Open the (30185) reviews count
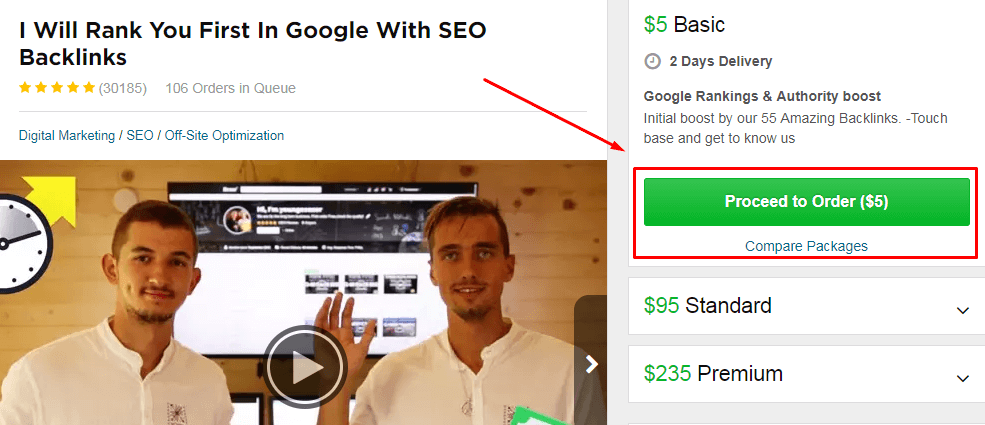This screenshot has width=985, height=425. pyautogui.click(x=122, y=89)
